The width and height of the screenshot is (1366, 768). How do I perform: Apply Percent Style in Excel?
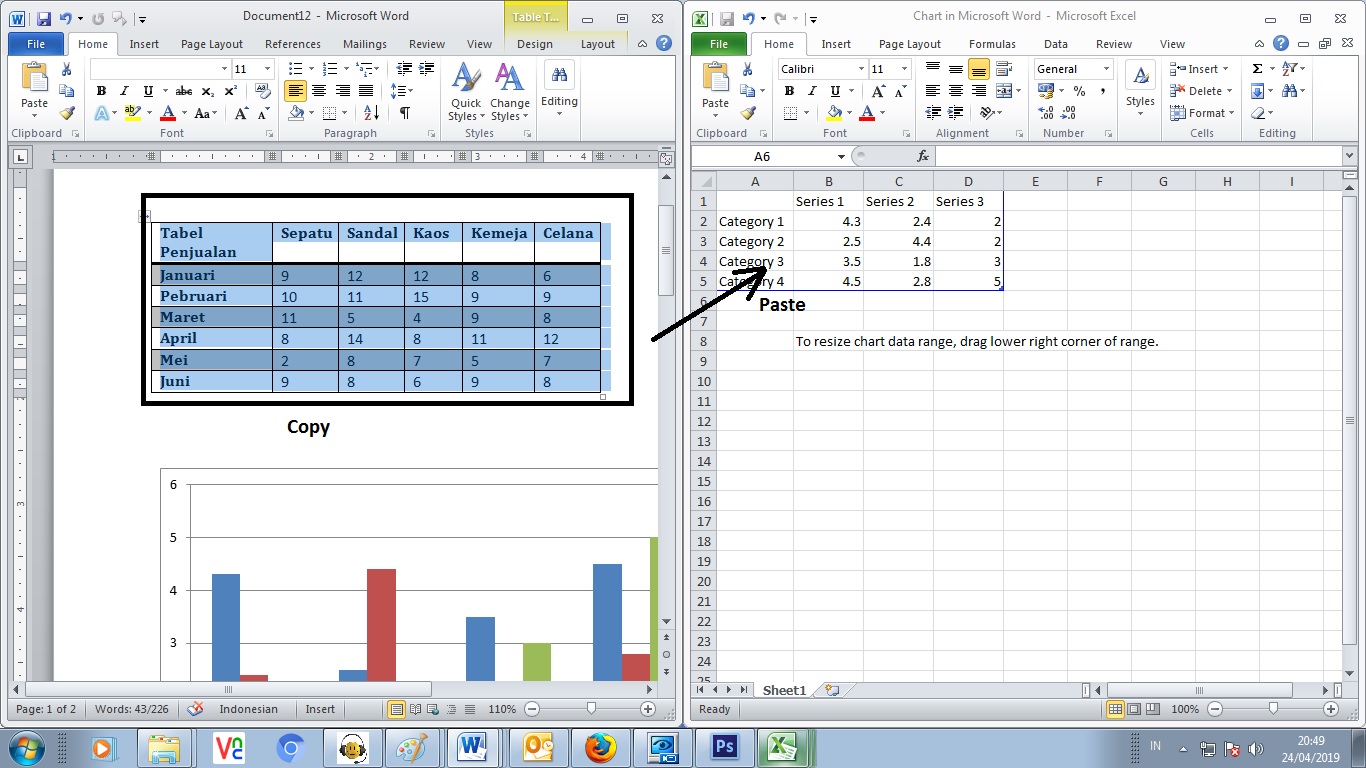coord(1079,91)
